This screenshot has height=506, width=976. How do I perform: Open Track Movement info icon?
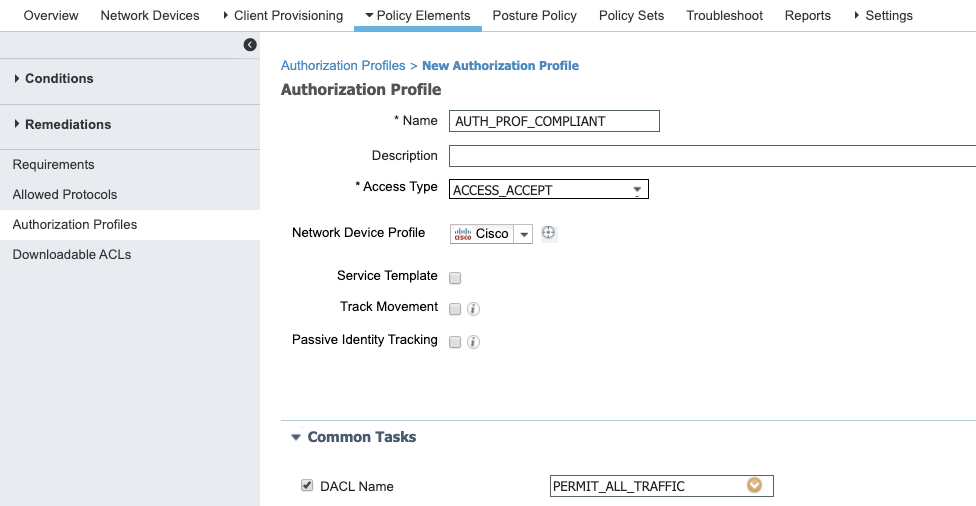[474, 309]
